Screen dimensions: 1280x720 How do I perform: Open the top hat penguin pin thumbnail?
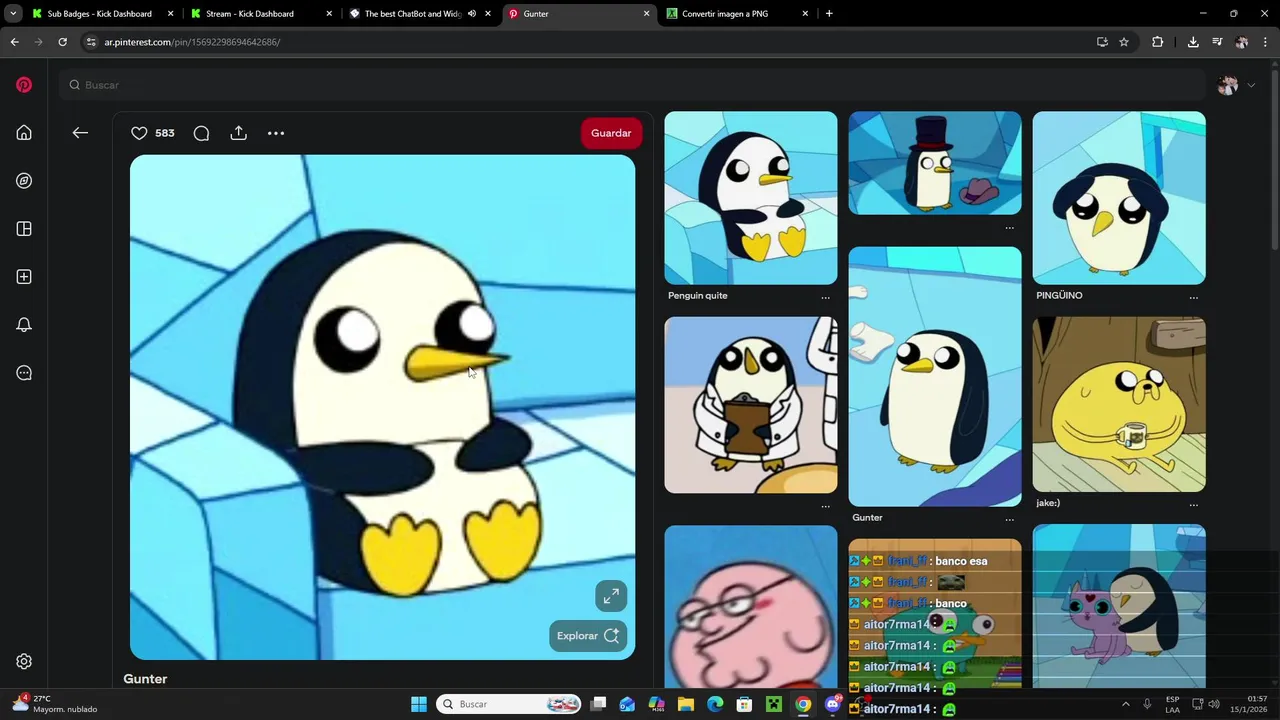(x=935, y=163)
